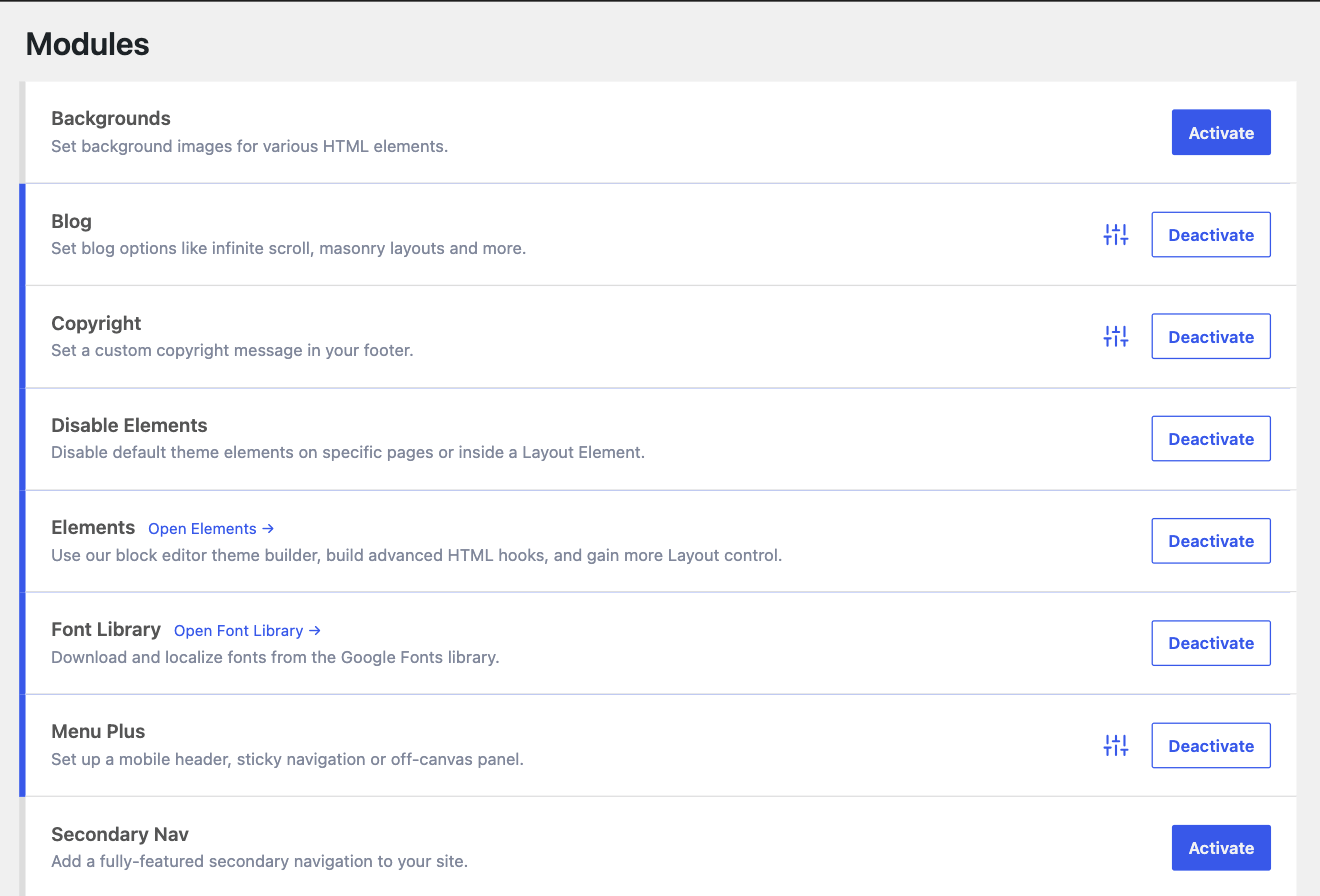Select the Copyright module title
This screenshot has height=896, width=1320.
pyautogui.click(x=96, y=323)
